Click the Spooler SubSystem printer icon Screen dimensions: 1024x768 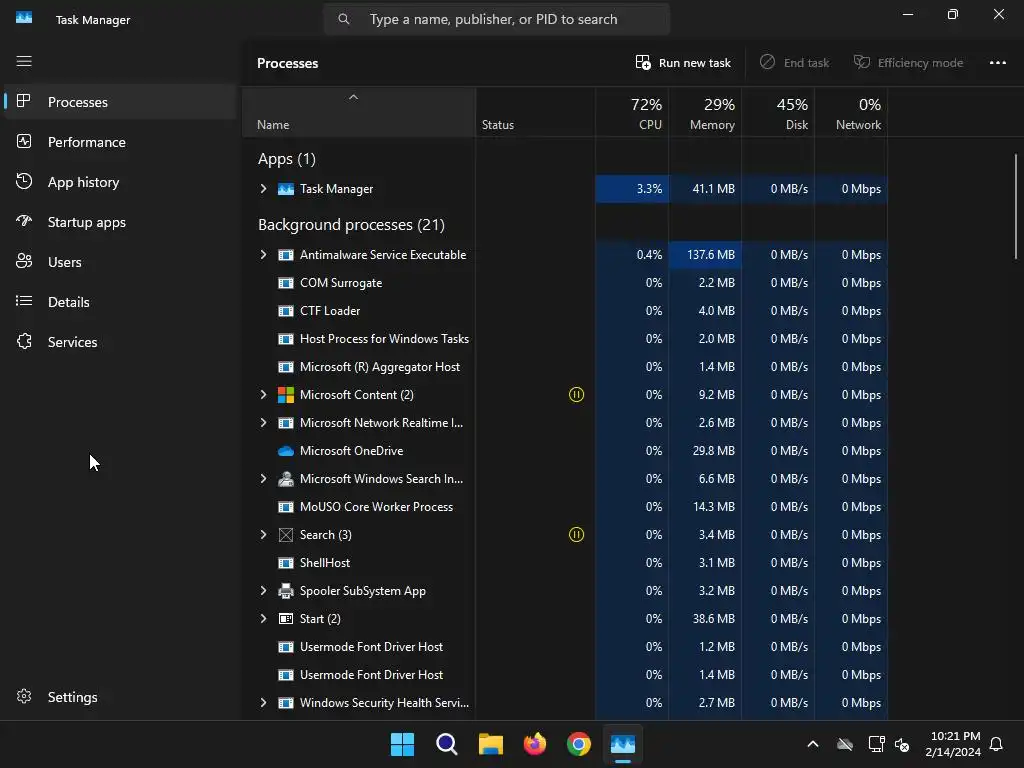tap(286, 591)
